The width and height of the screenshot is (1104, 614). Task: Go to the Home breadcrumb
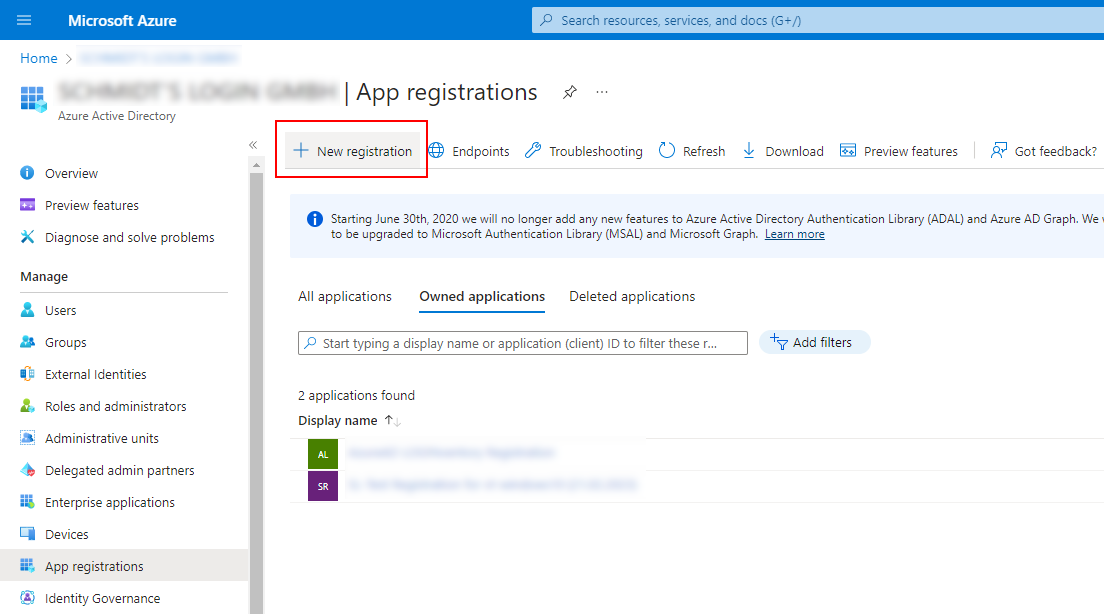click(39, 58)
